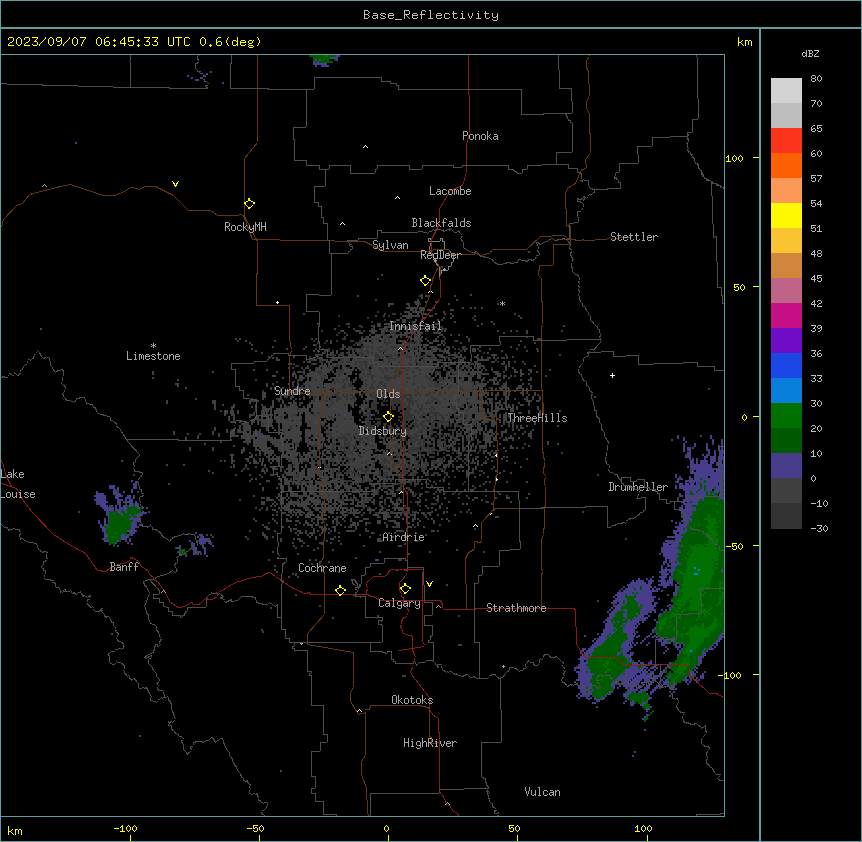Click the white asterisk marker east of Innisfail
Viewport: 862px width, 842px height.
[502, 303]
